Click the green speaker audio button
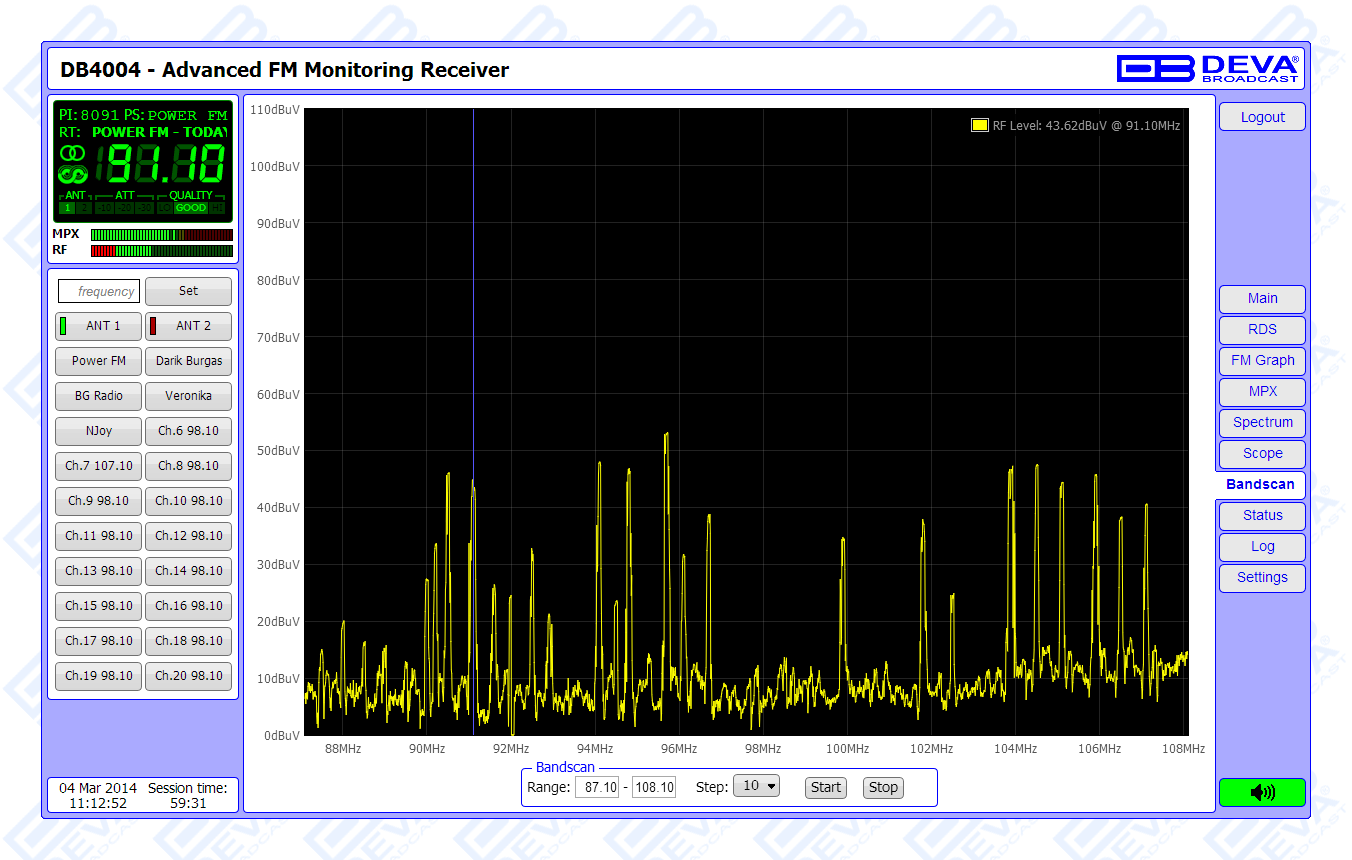 coord(1262,792)
